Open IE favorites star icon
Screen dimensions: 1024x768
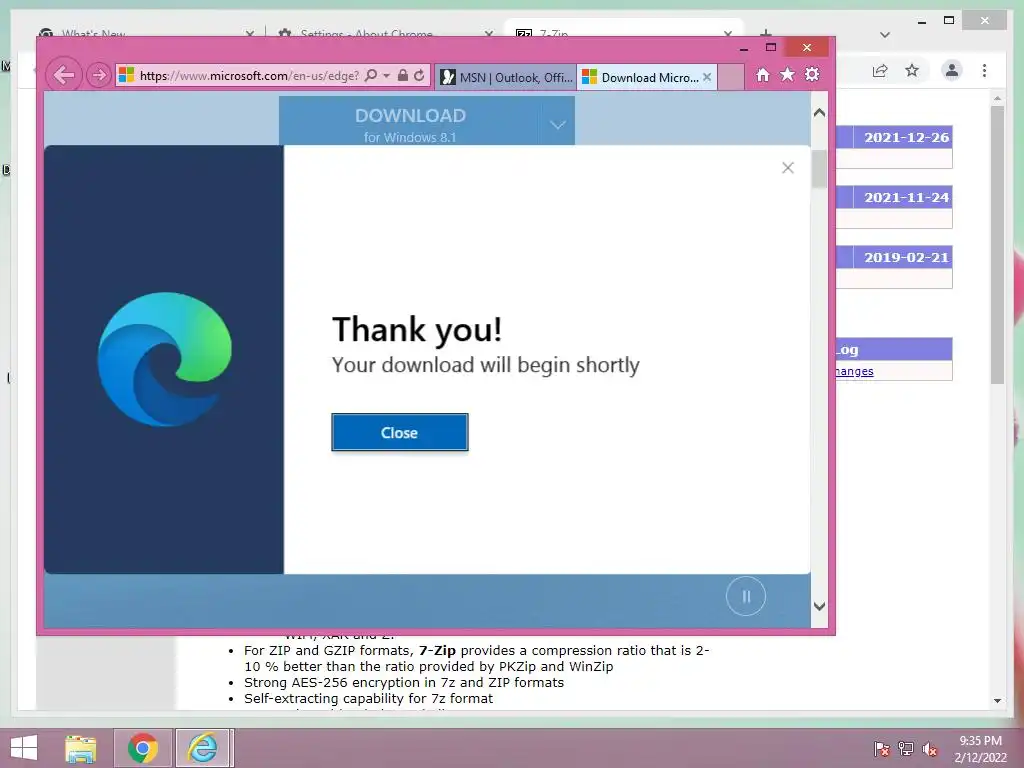(x=788, y=75)
